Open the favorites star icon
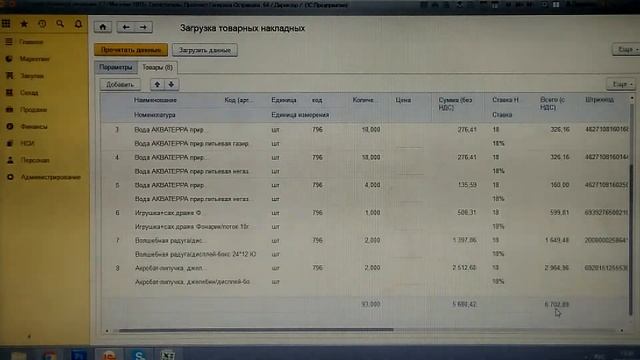Screen dimensions: 640x360 click(x=24, y=24)
